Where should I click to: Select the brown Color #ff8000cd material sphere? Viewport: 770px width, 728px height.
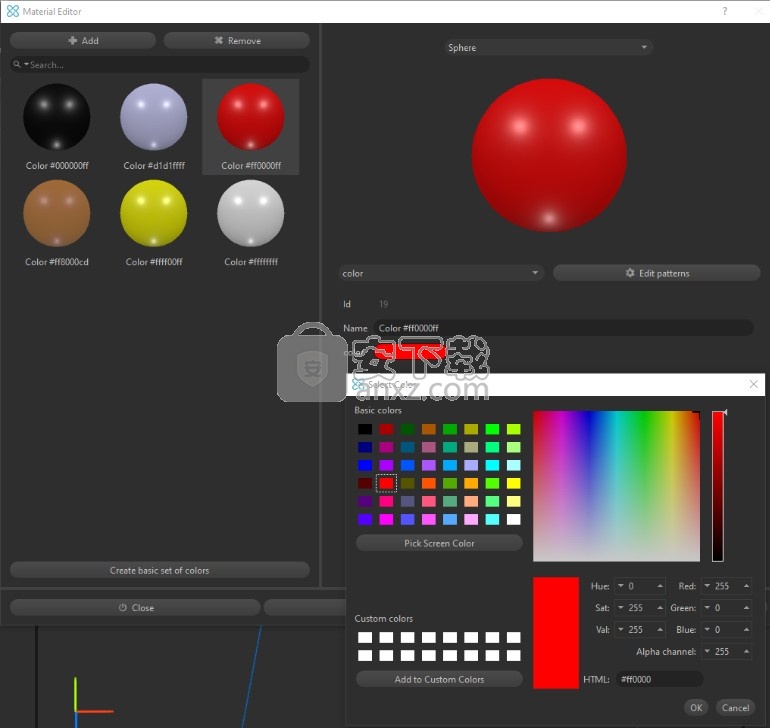coord(57,213)
